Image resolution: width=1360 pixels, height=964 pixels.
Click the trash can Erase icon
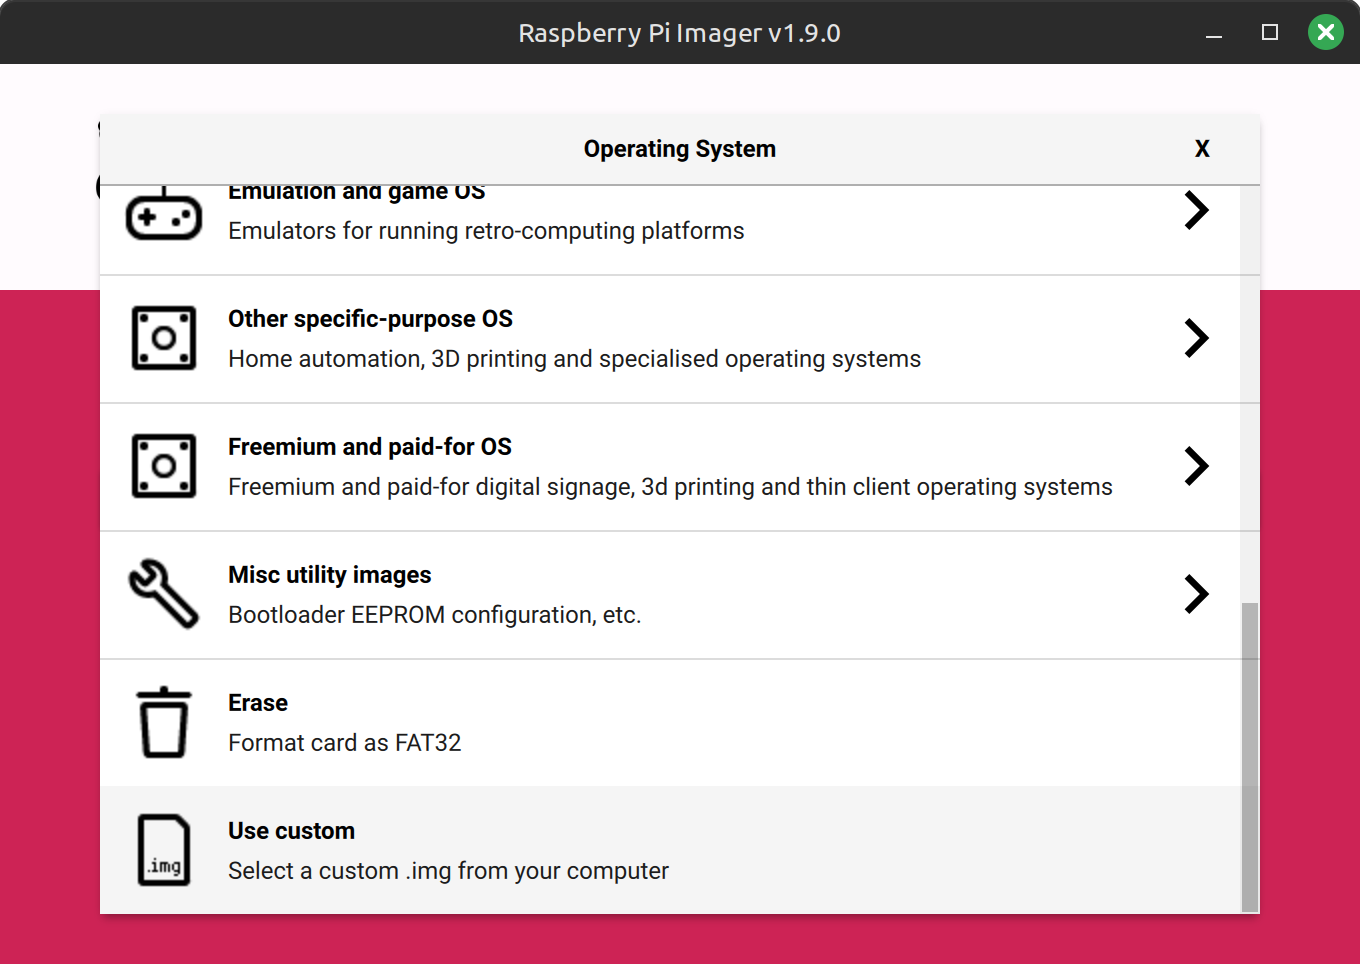coord(164,722)
